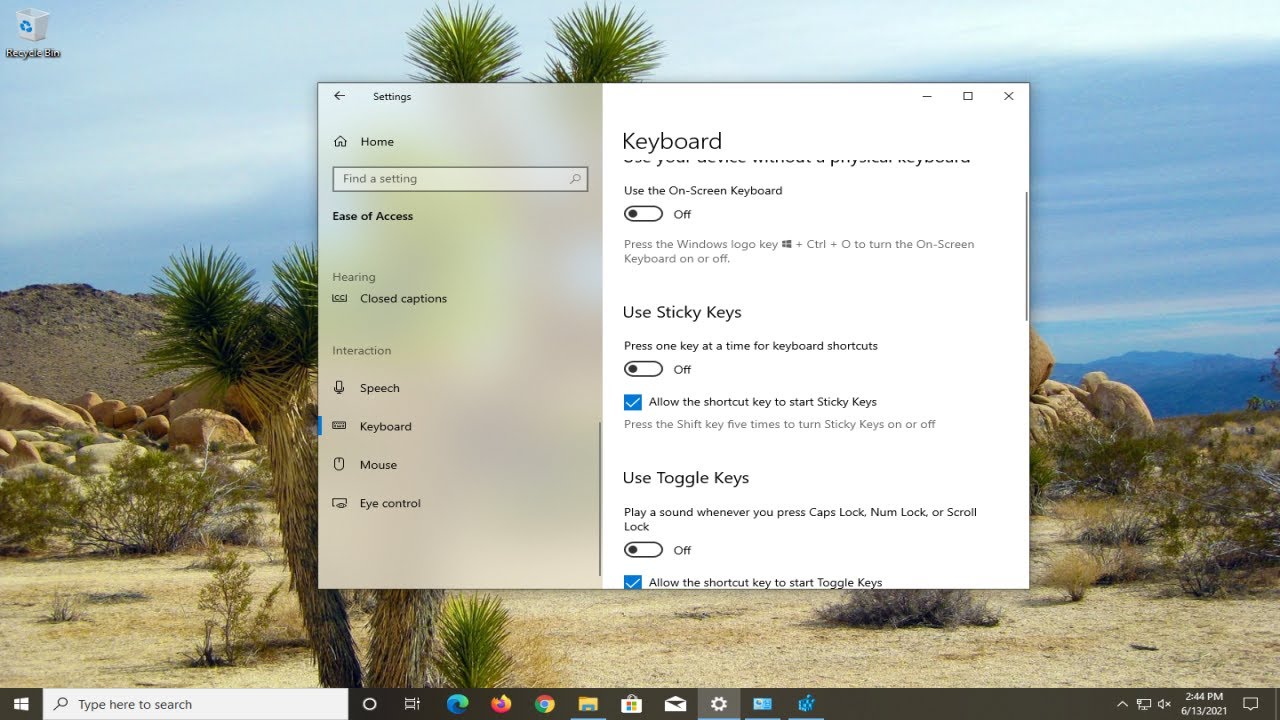Launch Microsoft Edge from the taskbar

[x=458, y=704]
